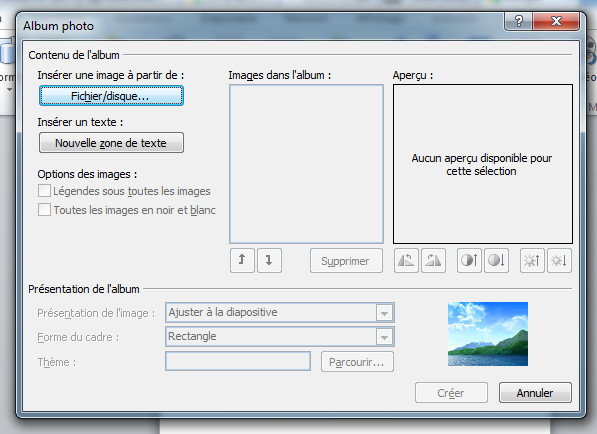
Task: Click the Supprimer button
Action: [346, 261]
